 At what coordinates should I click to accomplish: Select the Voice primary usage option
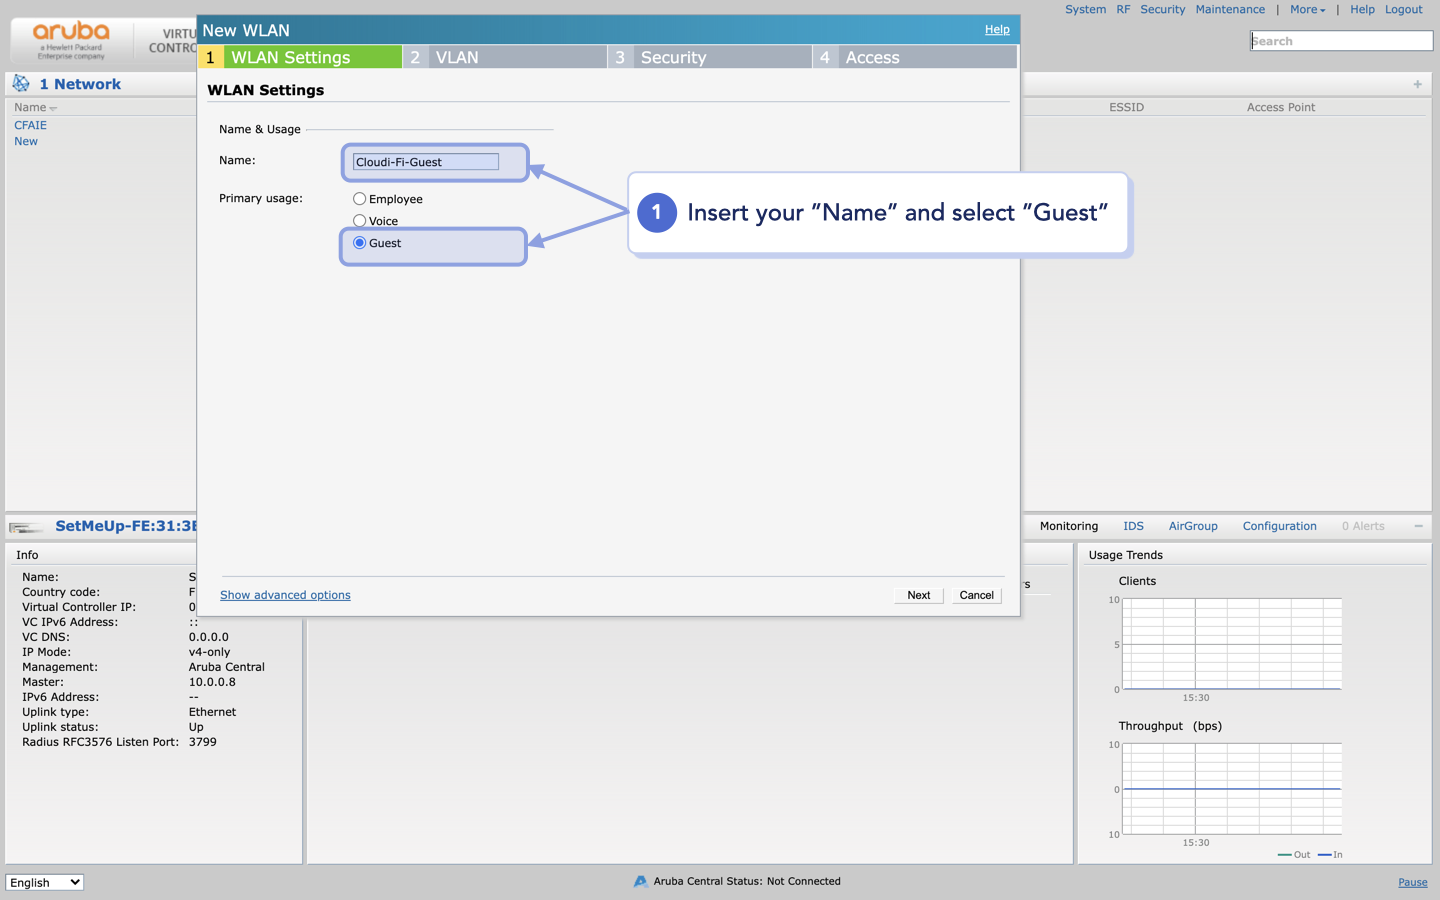click(360, 220)
